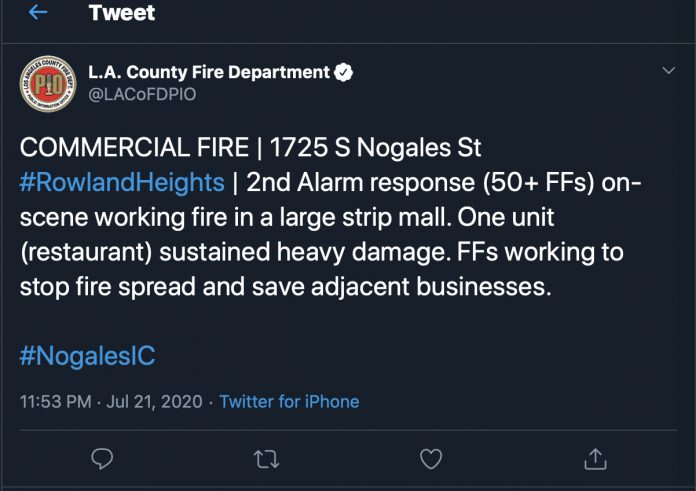Image resolution: width=696 pixels, height=491 pixels.
Task: Click the 11:53 PM timestamp
Action: point(55,402)
